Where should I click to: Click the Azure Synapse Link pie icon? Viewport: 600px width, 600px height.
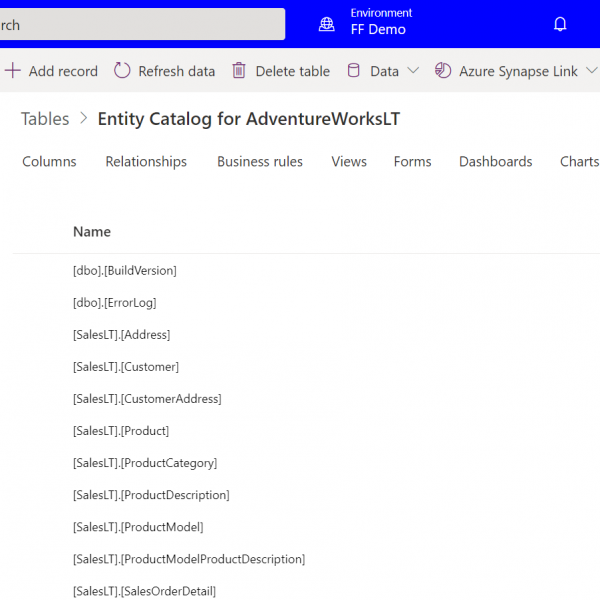(x=443, y=71)
